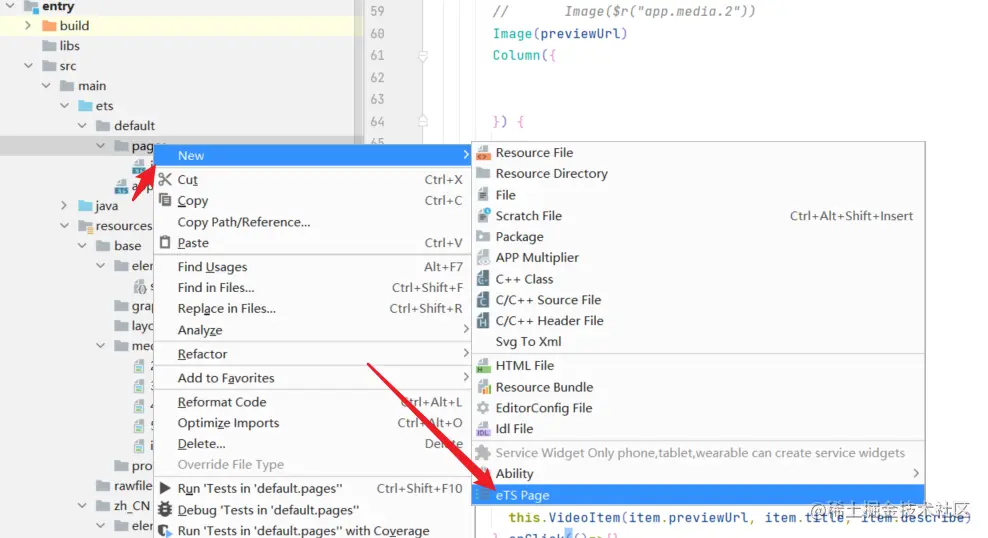Click the Scratch File icon
The width and height of the screenshot is (988, 538).
[x=483, y=215]
